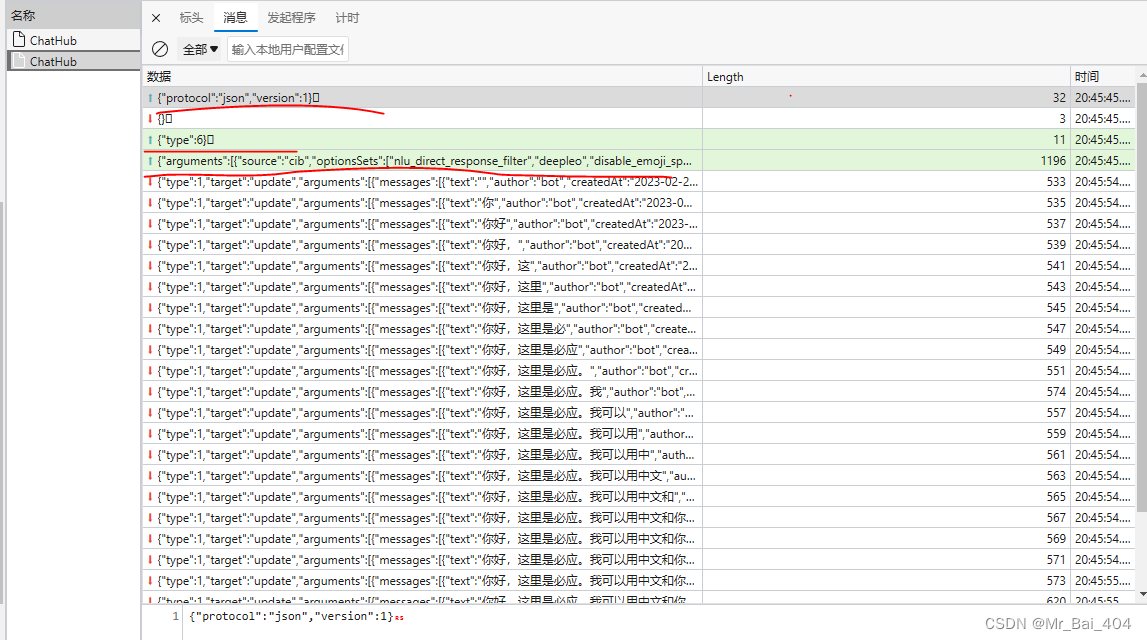The height and width of the screenshot is (640, 1147).
Task: Sort by the 时间 column header
Action: coord(1103,76)
